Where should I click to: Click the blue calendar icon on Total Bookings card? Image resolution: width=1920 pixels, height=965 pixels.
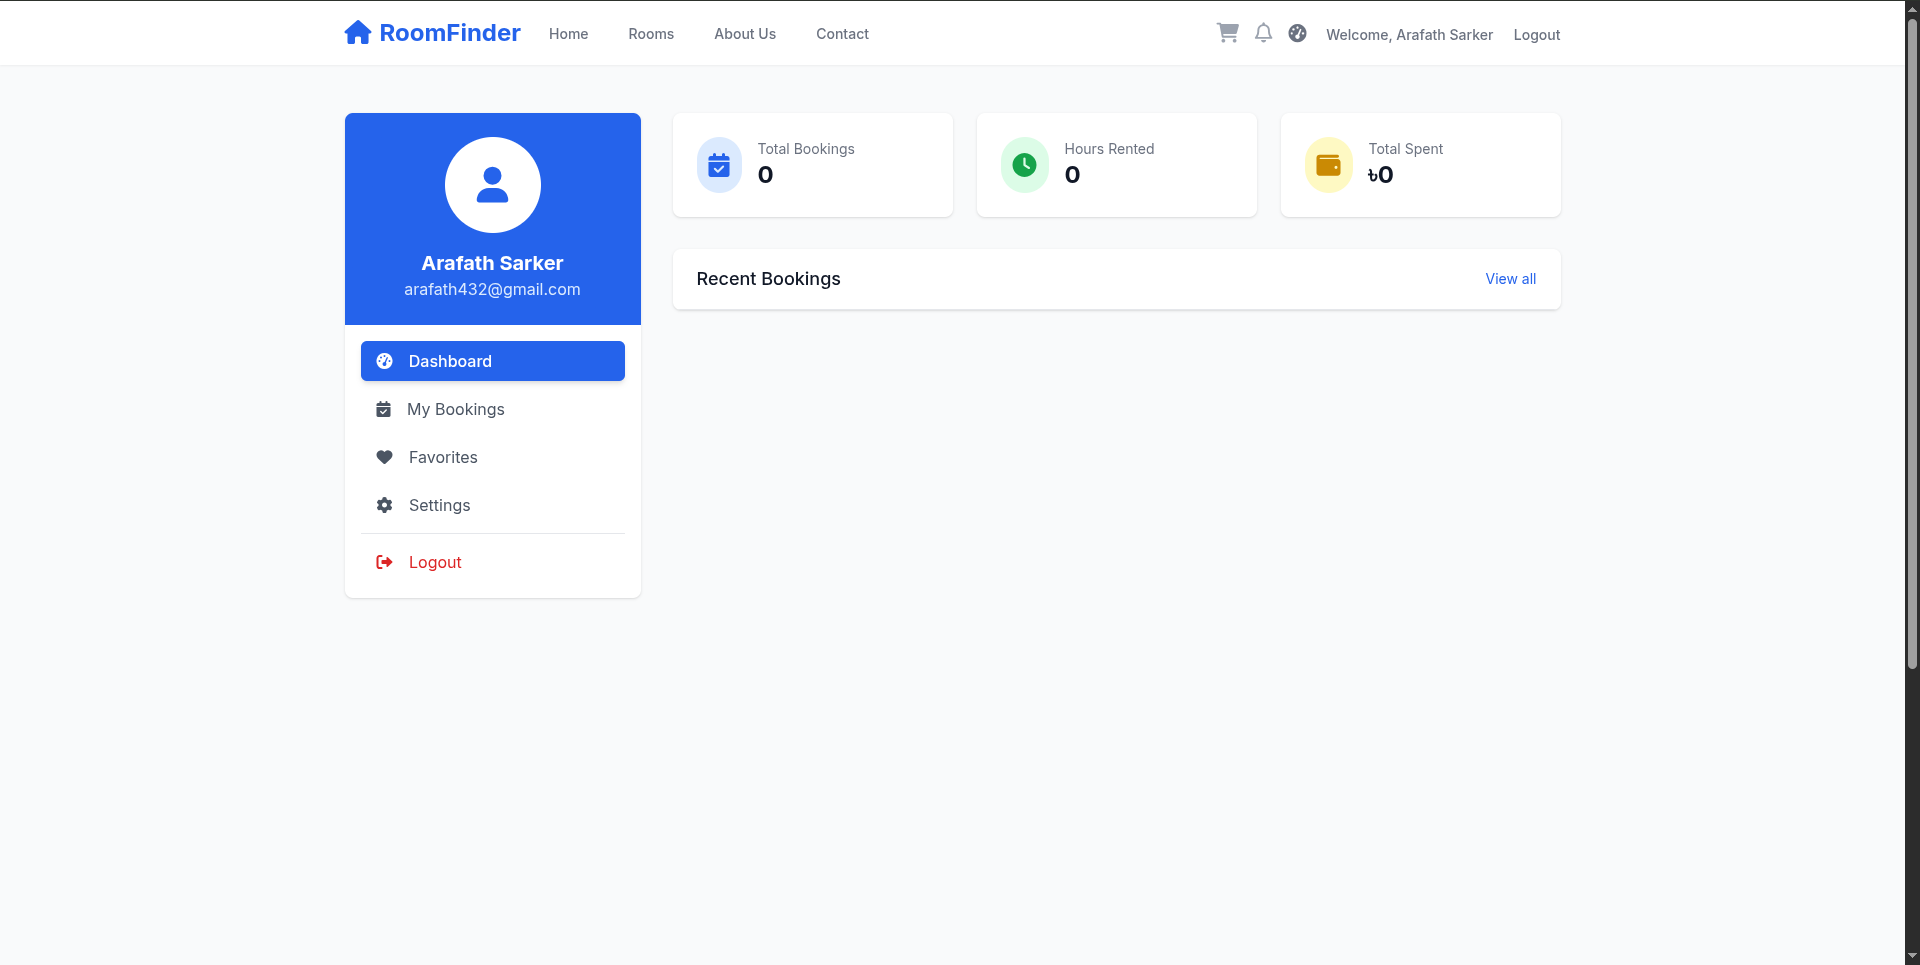[x=719, y=164]
